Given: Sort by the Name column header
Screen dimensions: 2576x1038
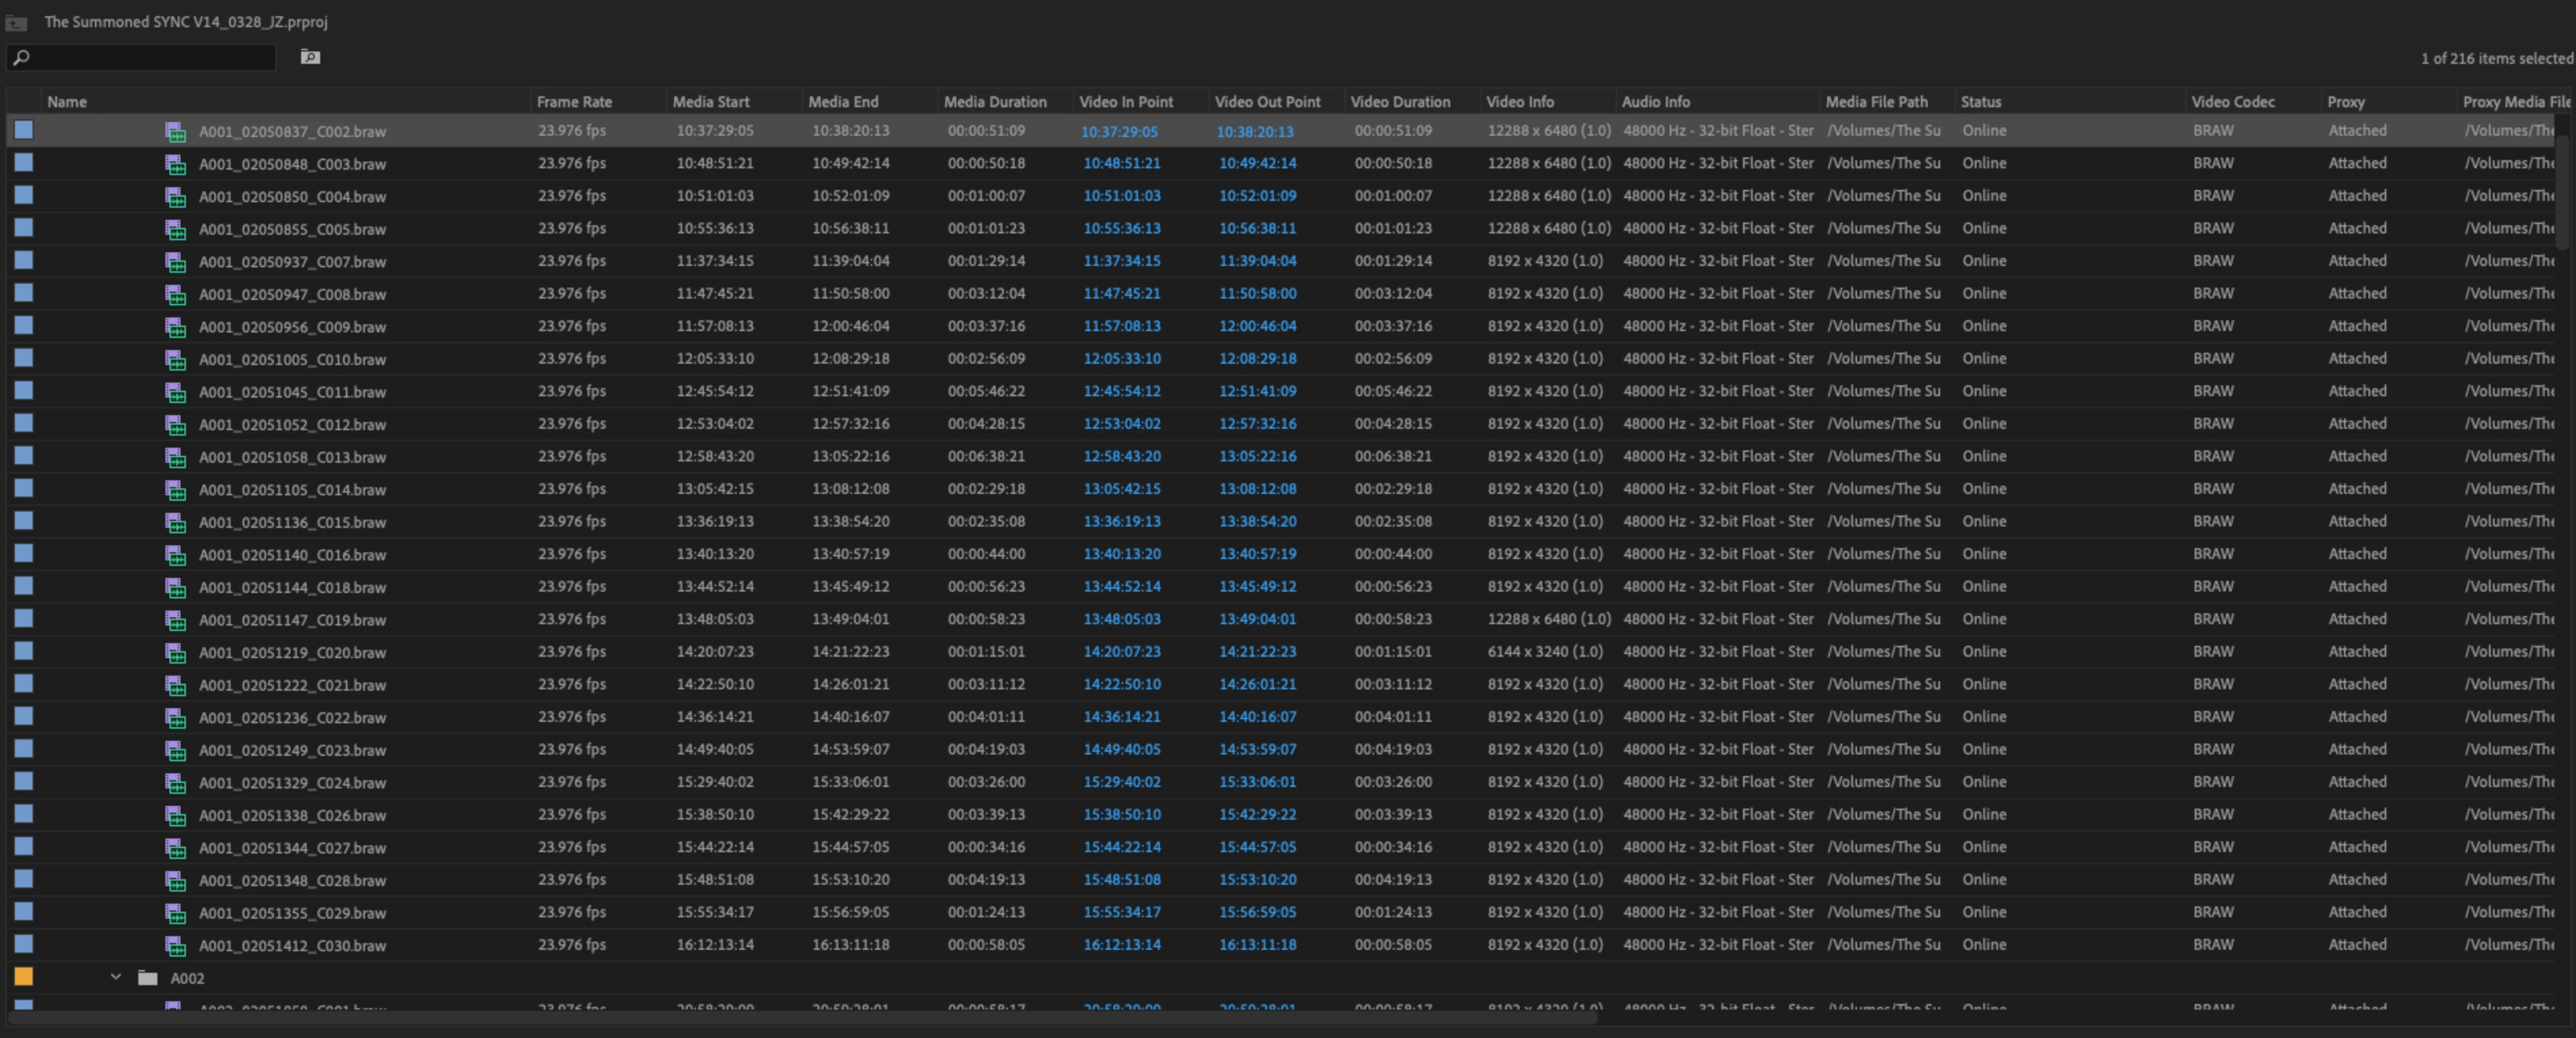Looking at the screenshot, I should 67,102.
